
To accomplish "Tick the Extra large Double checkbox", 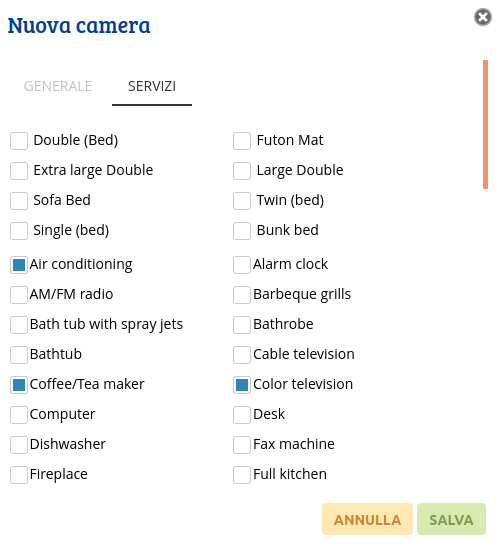I will click(x=19, y=171).
